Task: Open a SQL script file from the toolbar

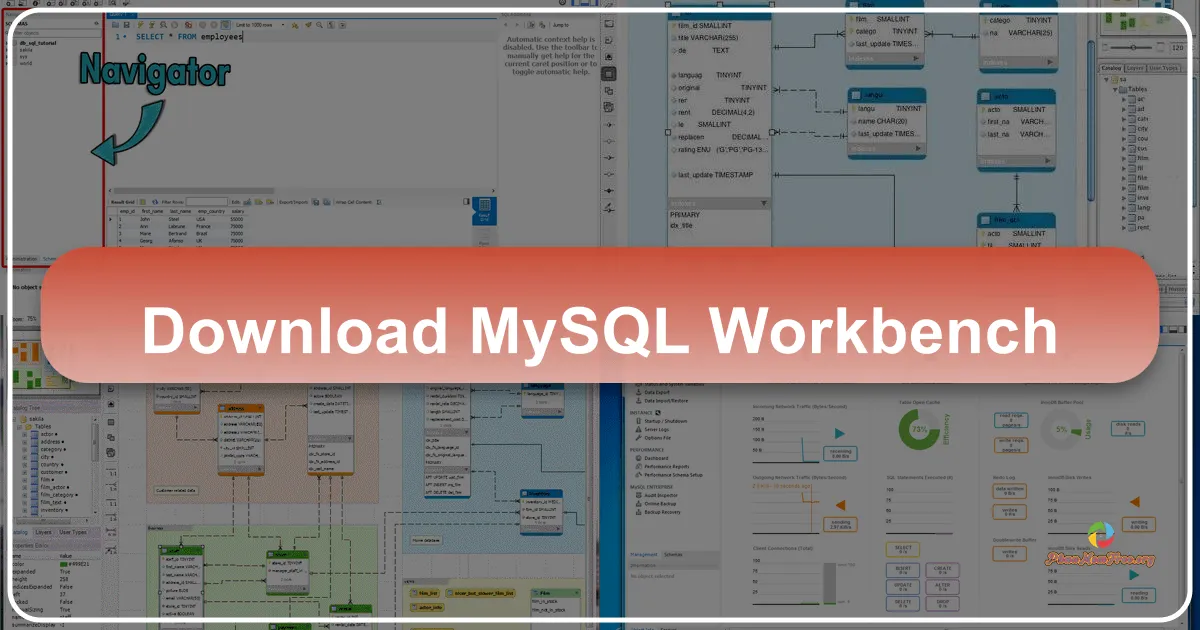Action: pyautogui.click(x=116, y=24)
